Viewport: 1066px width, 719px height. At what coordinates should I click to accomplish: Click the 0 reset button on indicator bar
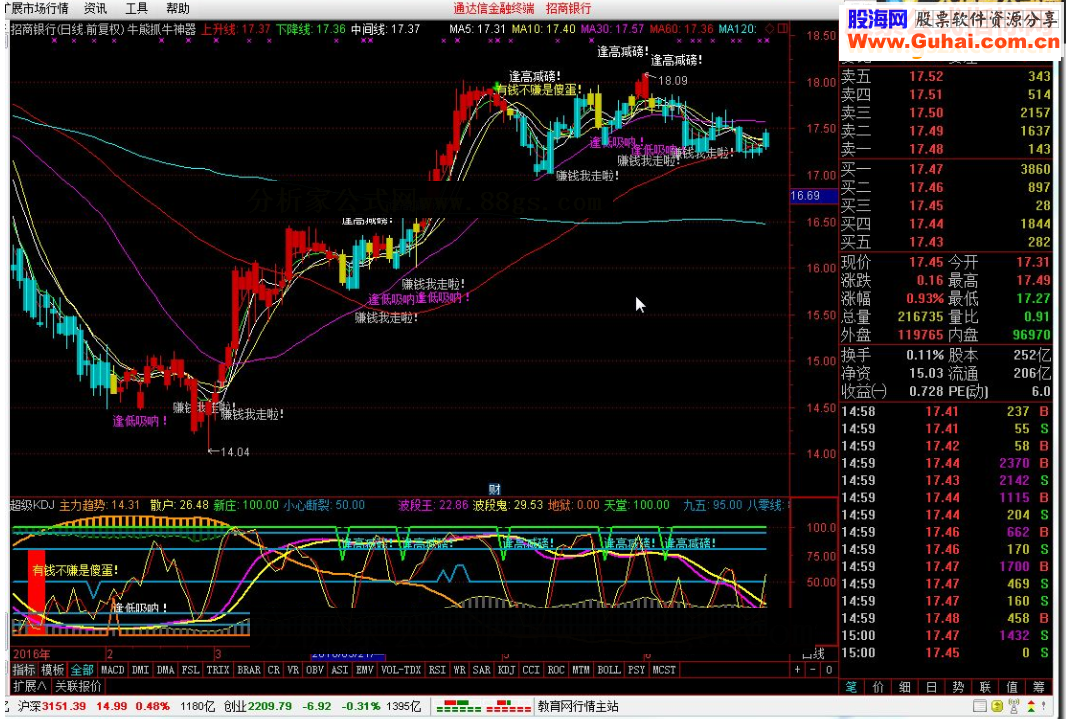829,669
